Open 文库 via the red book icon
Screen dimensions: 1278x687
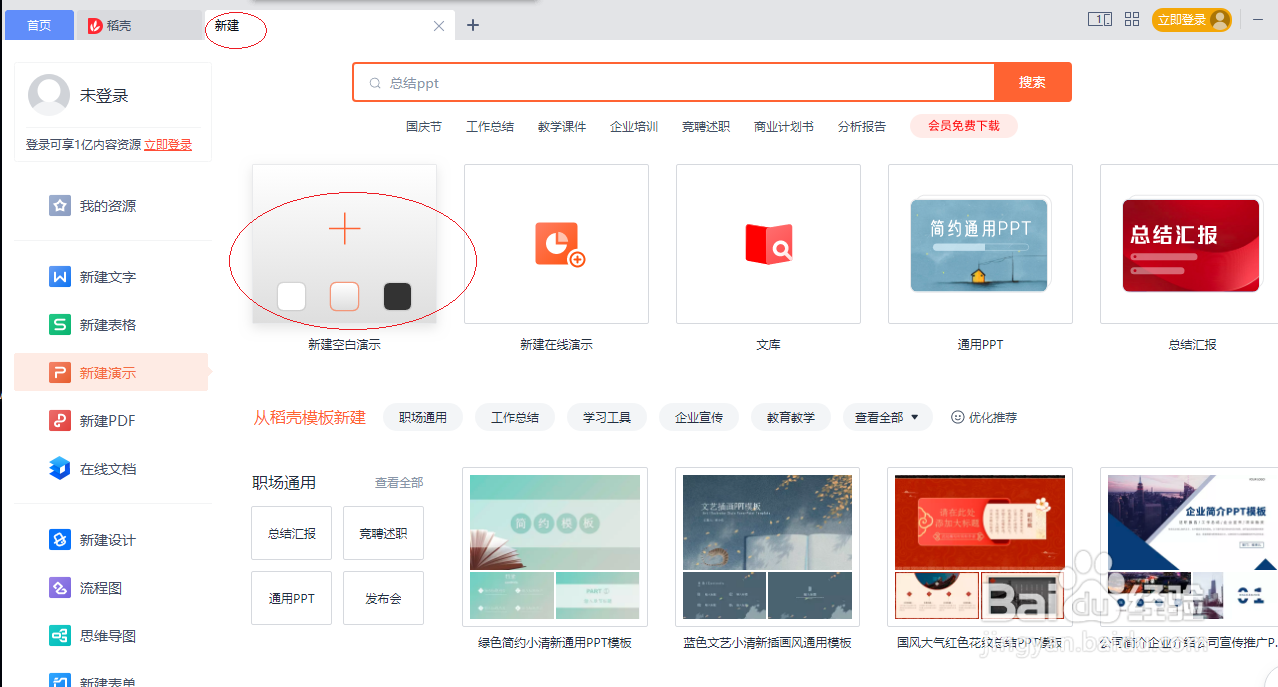click(x=768, y=243)
